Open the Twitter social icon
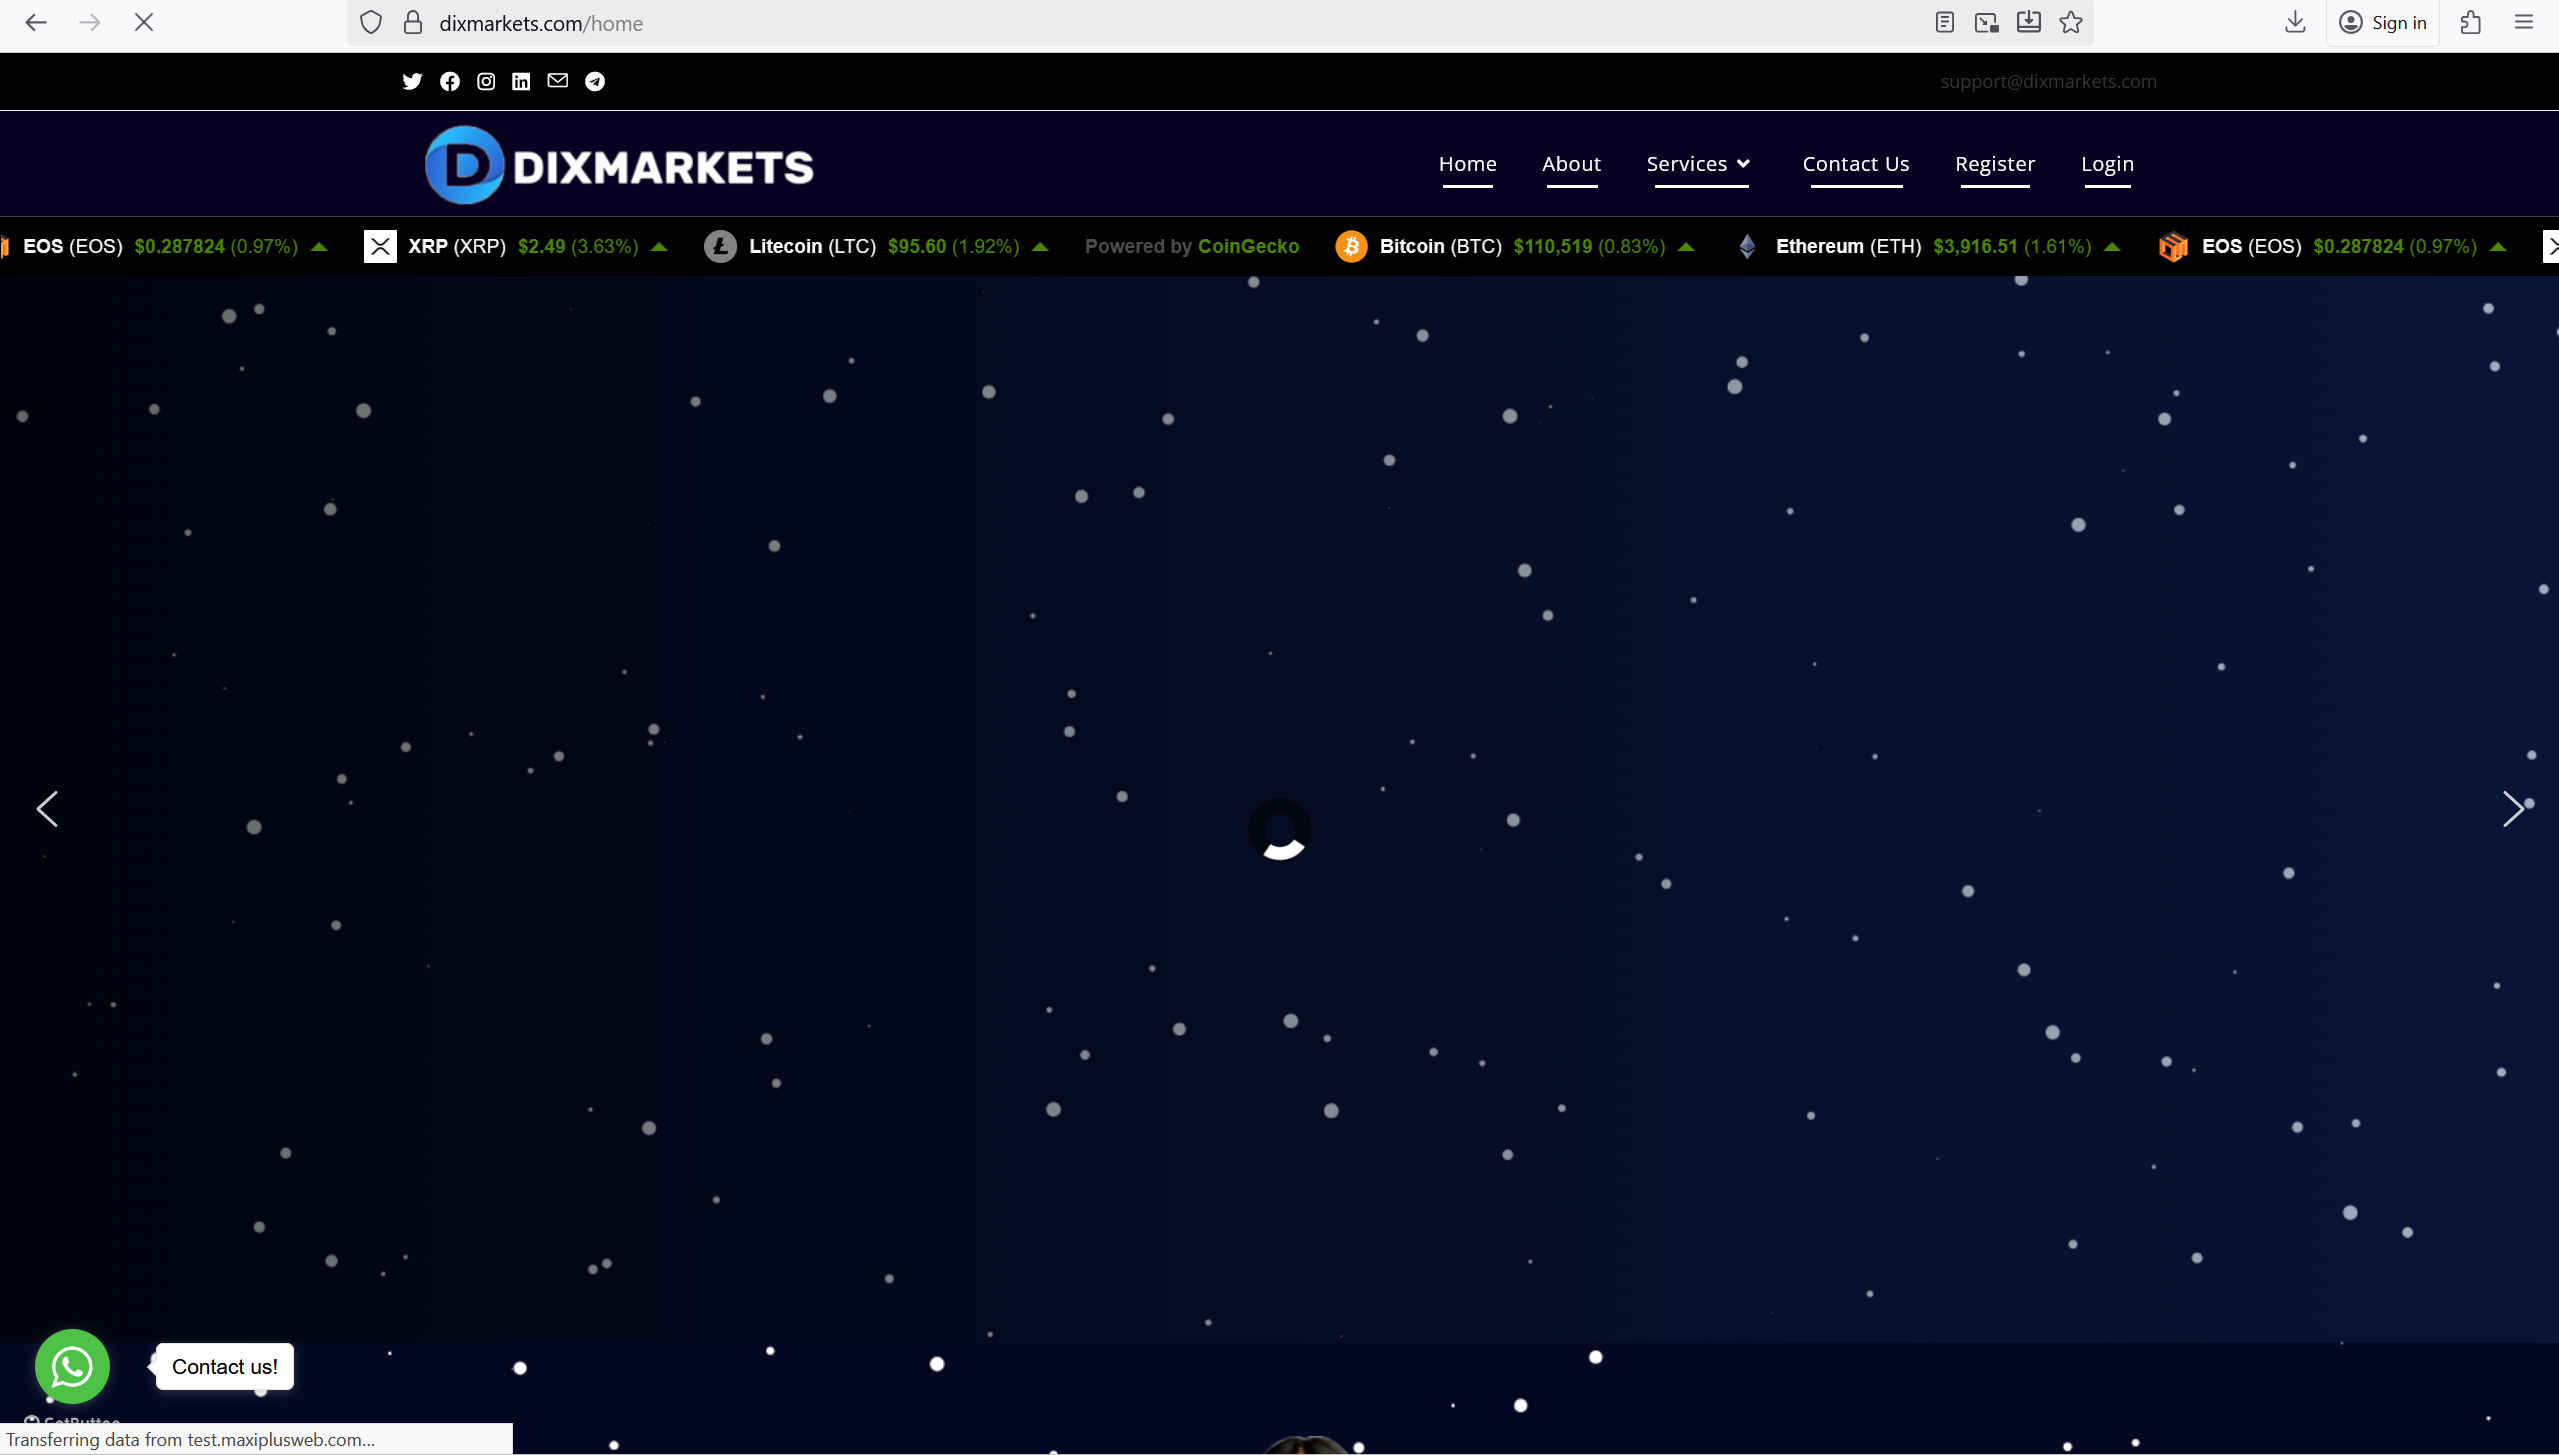Viewport: 2559px width, 1455px height. click(x=412, y=81)
